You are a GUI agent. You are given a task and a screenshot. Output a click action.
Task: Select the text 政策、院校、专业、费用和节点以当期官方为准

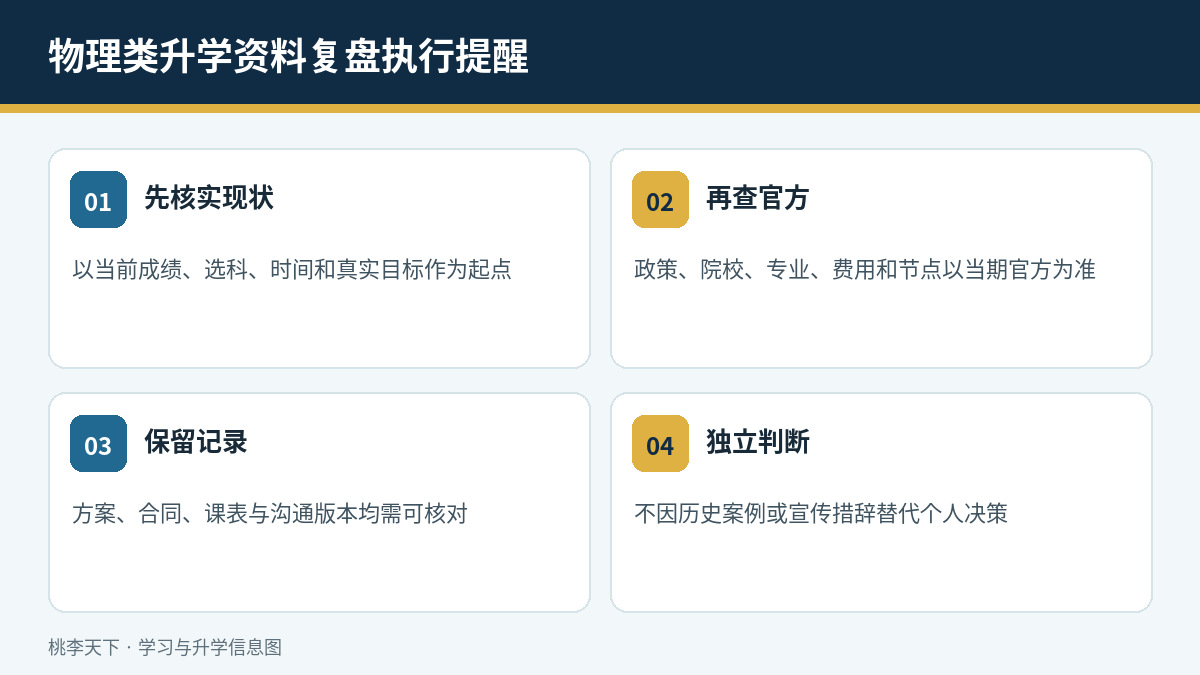pyautogui.click(x=865, y=269)
